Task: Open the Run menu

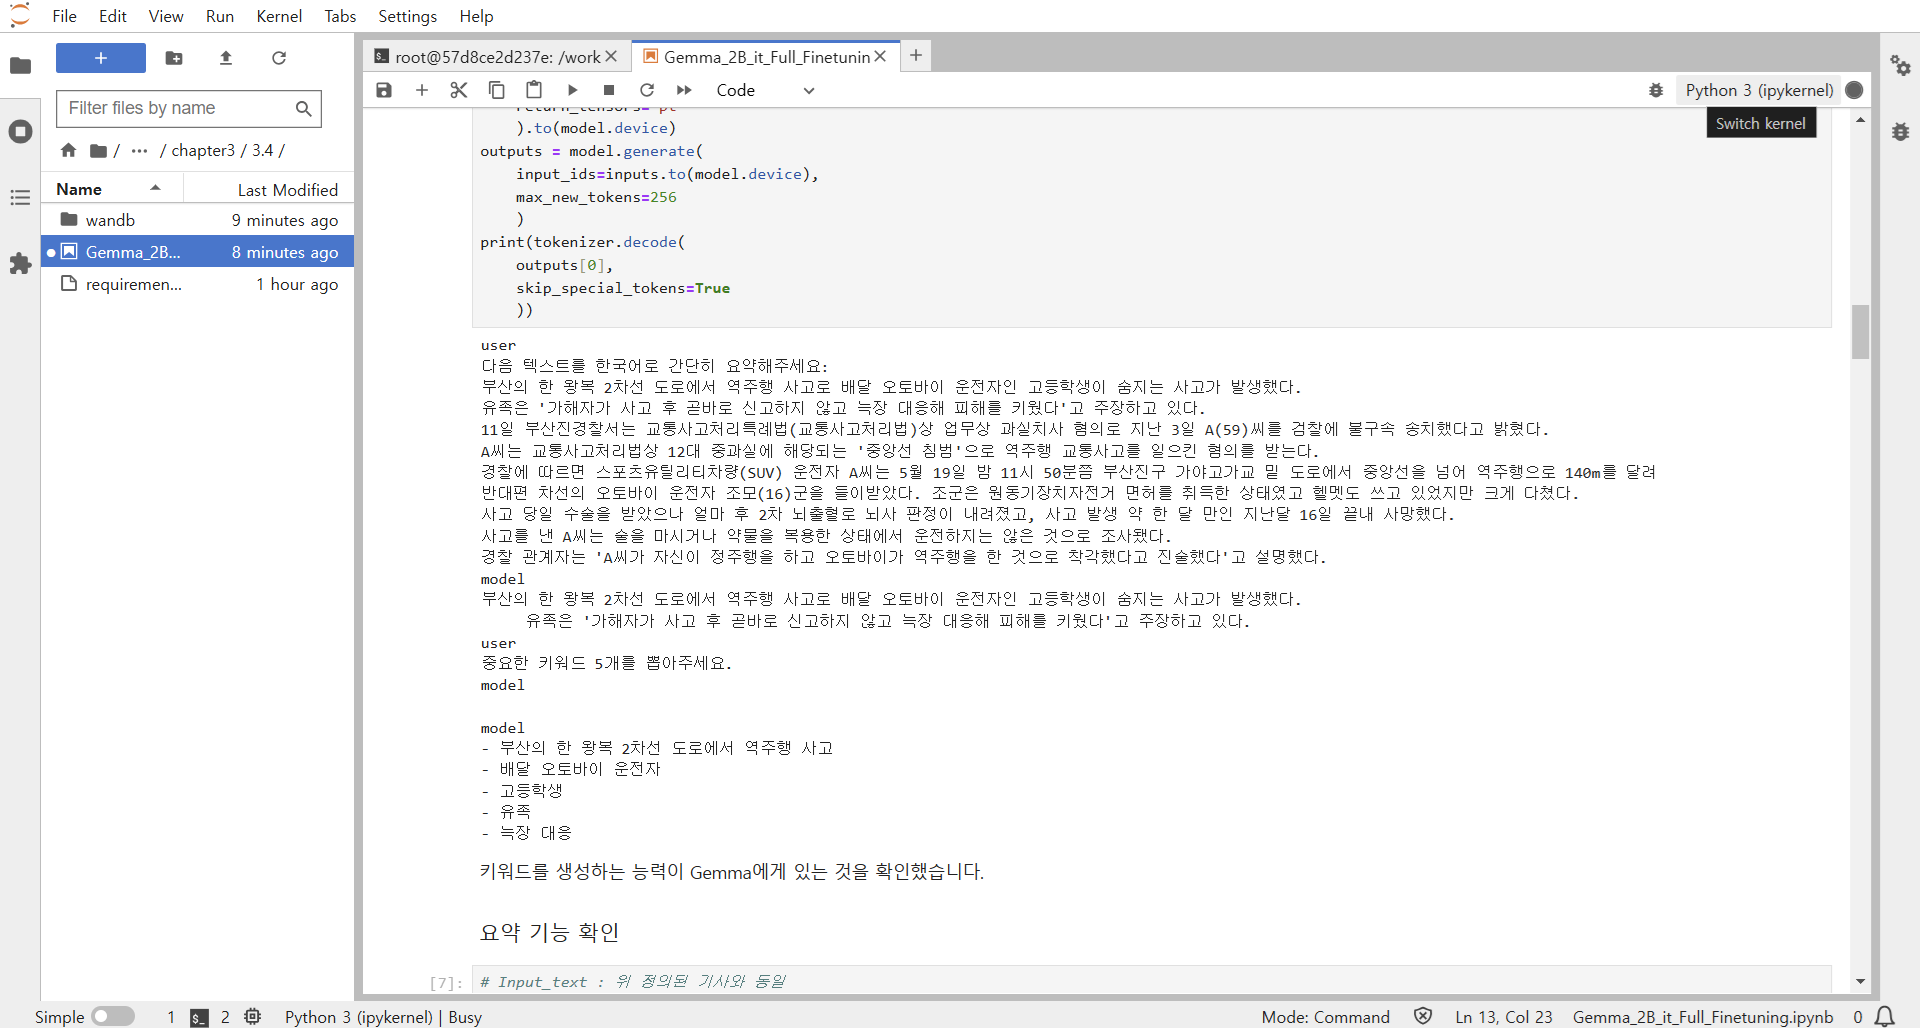Action: click(220, 16)
